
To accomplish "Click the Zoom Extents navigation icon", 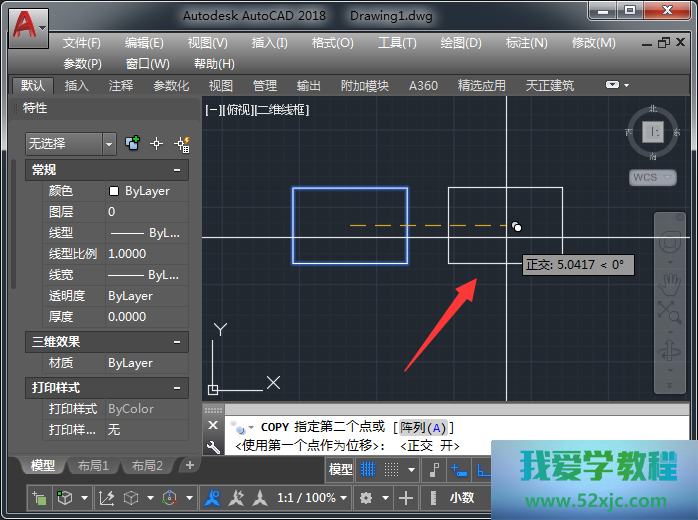I will (669, 313).
